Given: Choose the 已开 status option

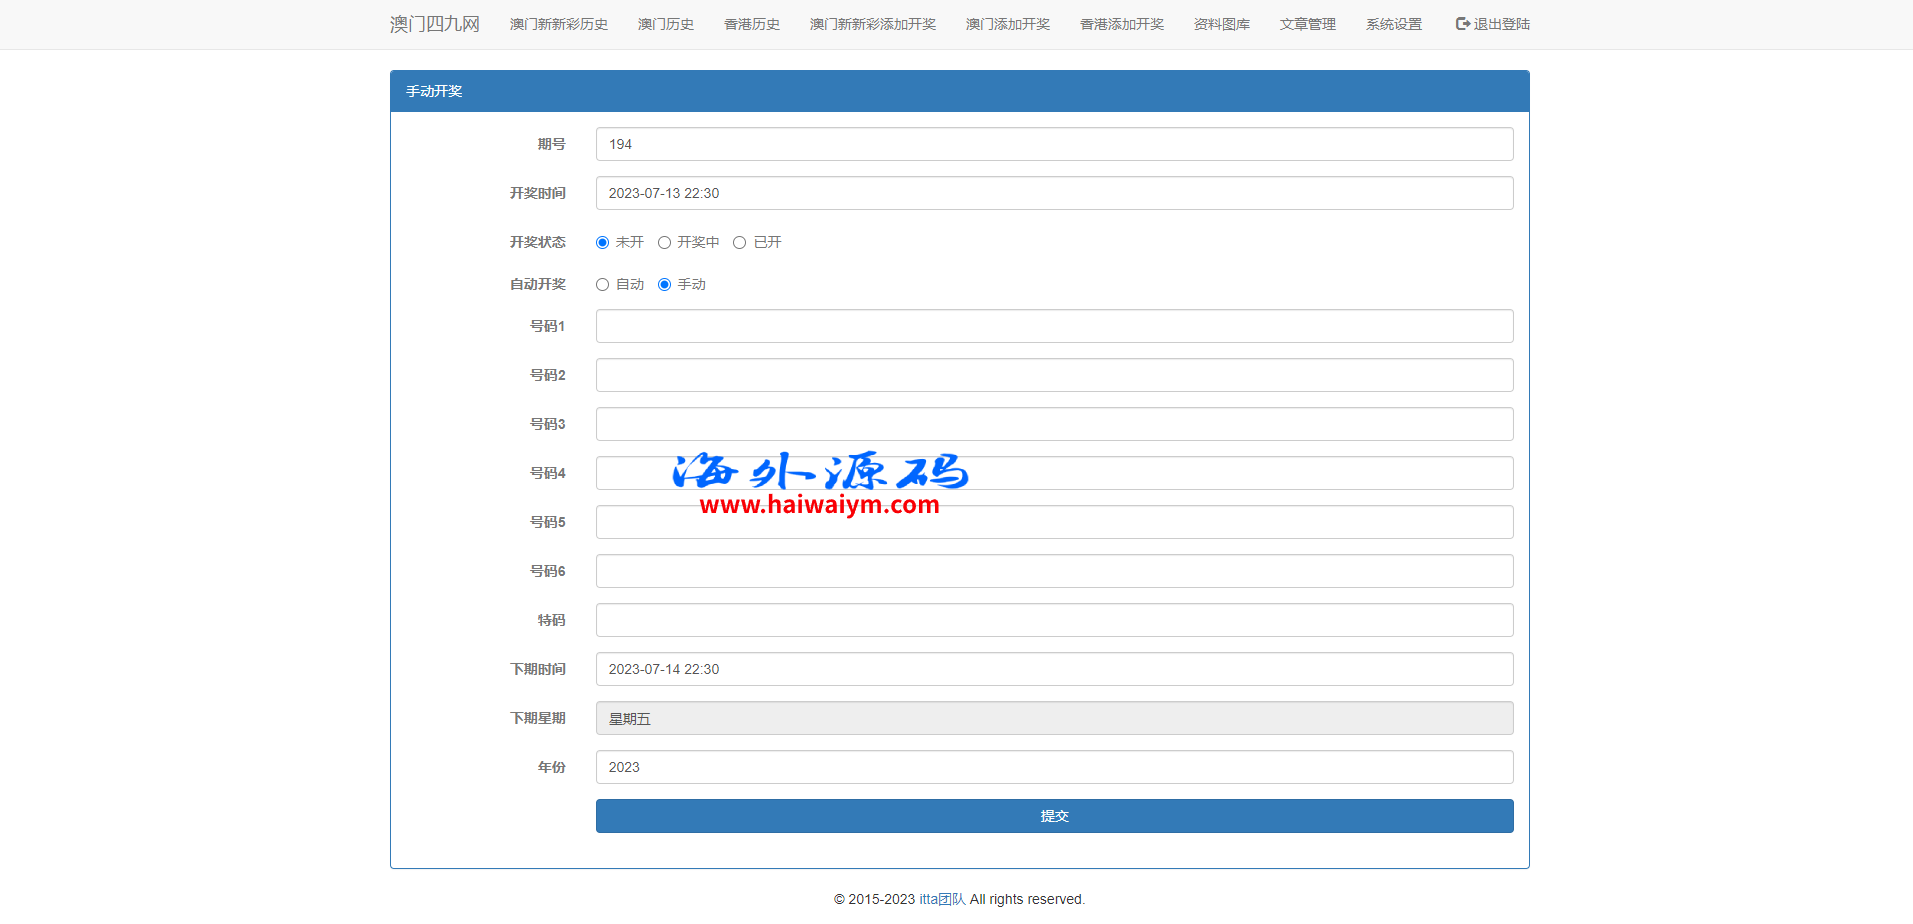Looking at the screenshot, I should click(x=739, y=243).
